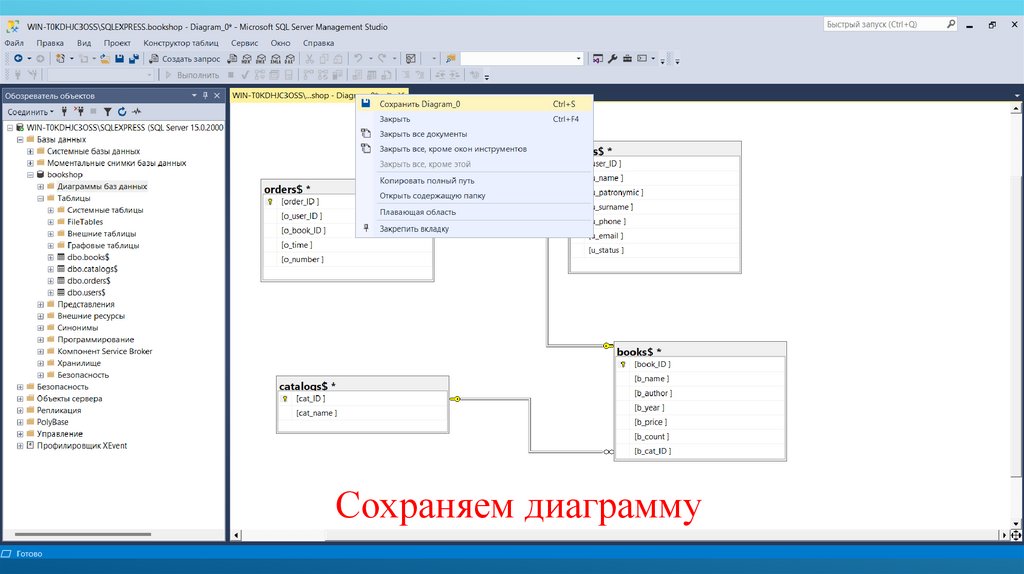Click the Undo arrow icon in toolbar
The height and width of the screenshot is (574, 1024).
click(358, 59)
